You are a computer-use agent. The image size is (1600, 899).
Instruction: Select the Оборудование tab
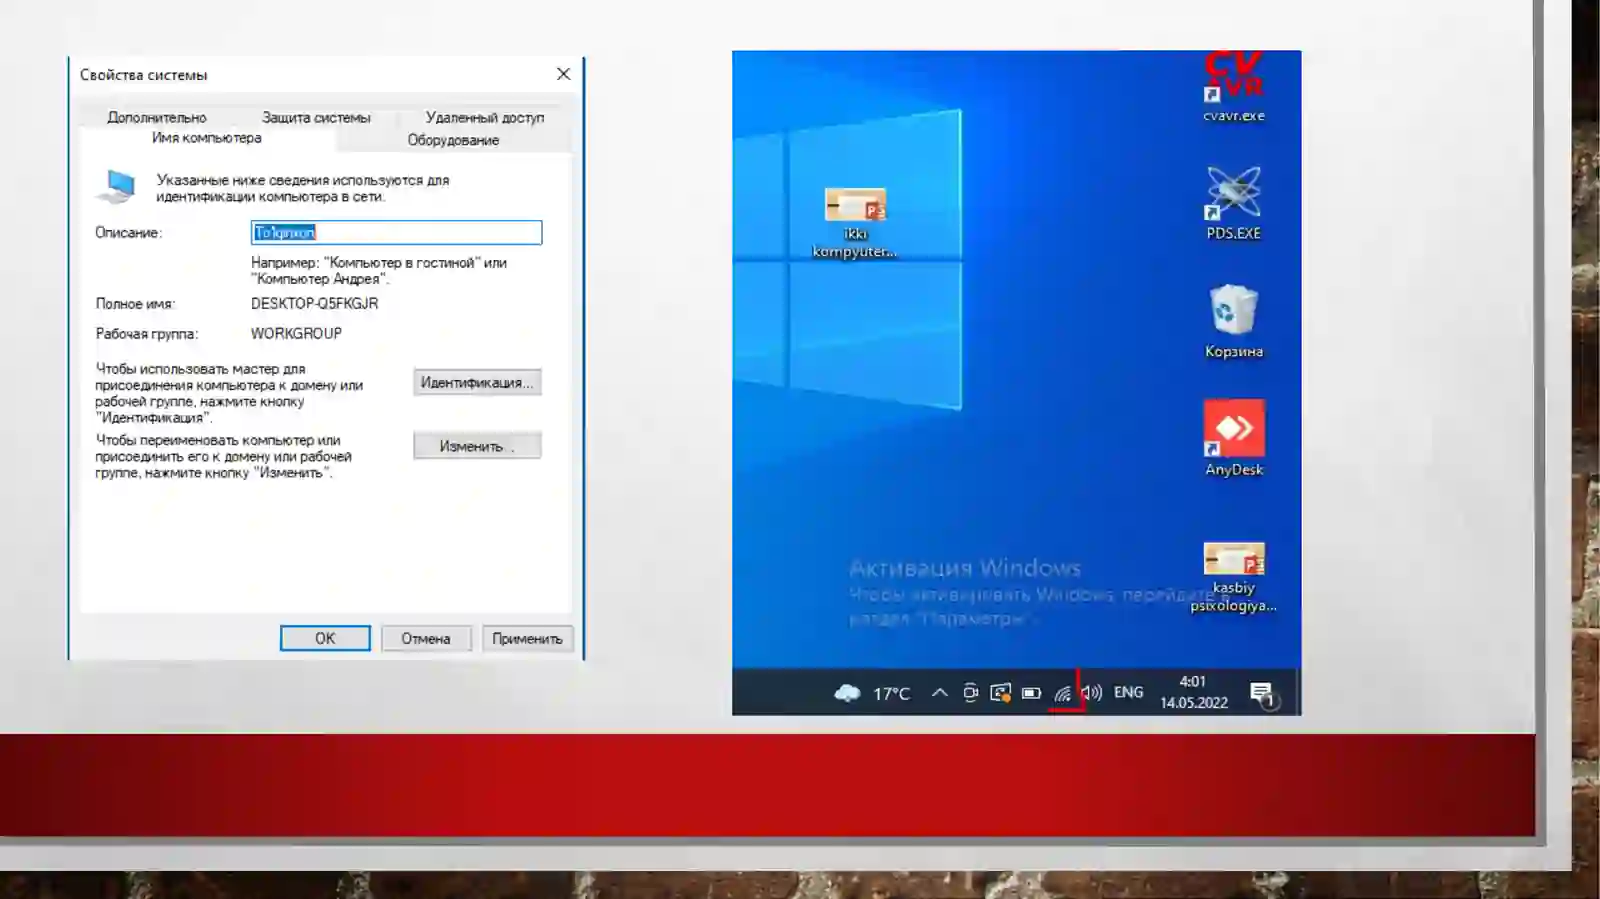coord(453,140)
